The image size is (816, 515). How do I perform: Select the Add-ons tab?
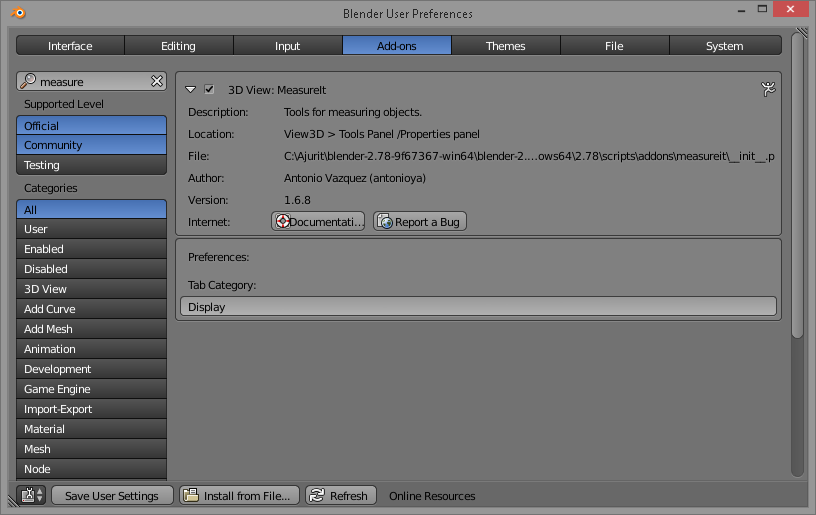[397, 45]
